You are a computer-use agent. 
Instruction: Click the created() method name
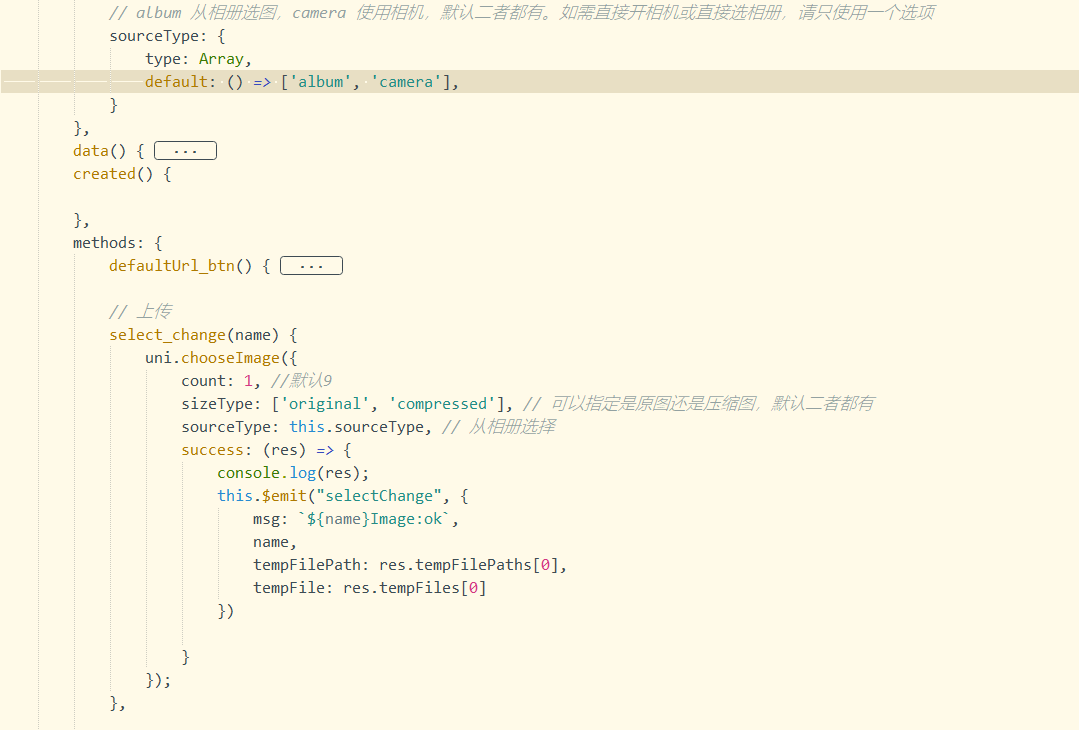coord(103,174)
